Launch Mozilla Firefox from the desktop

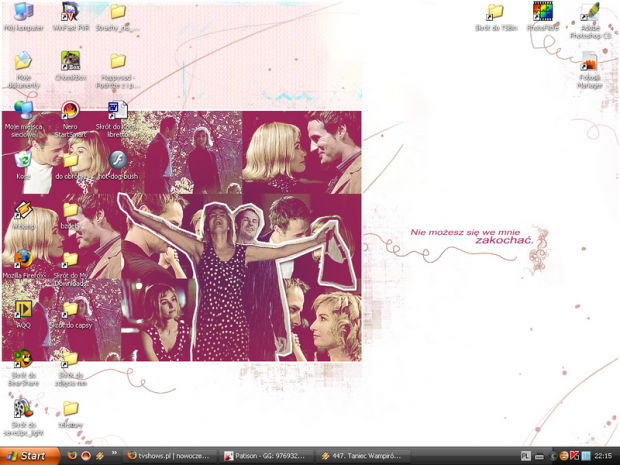point(23,259)
